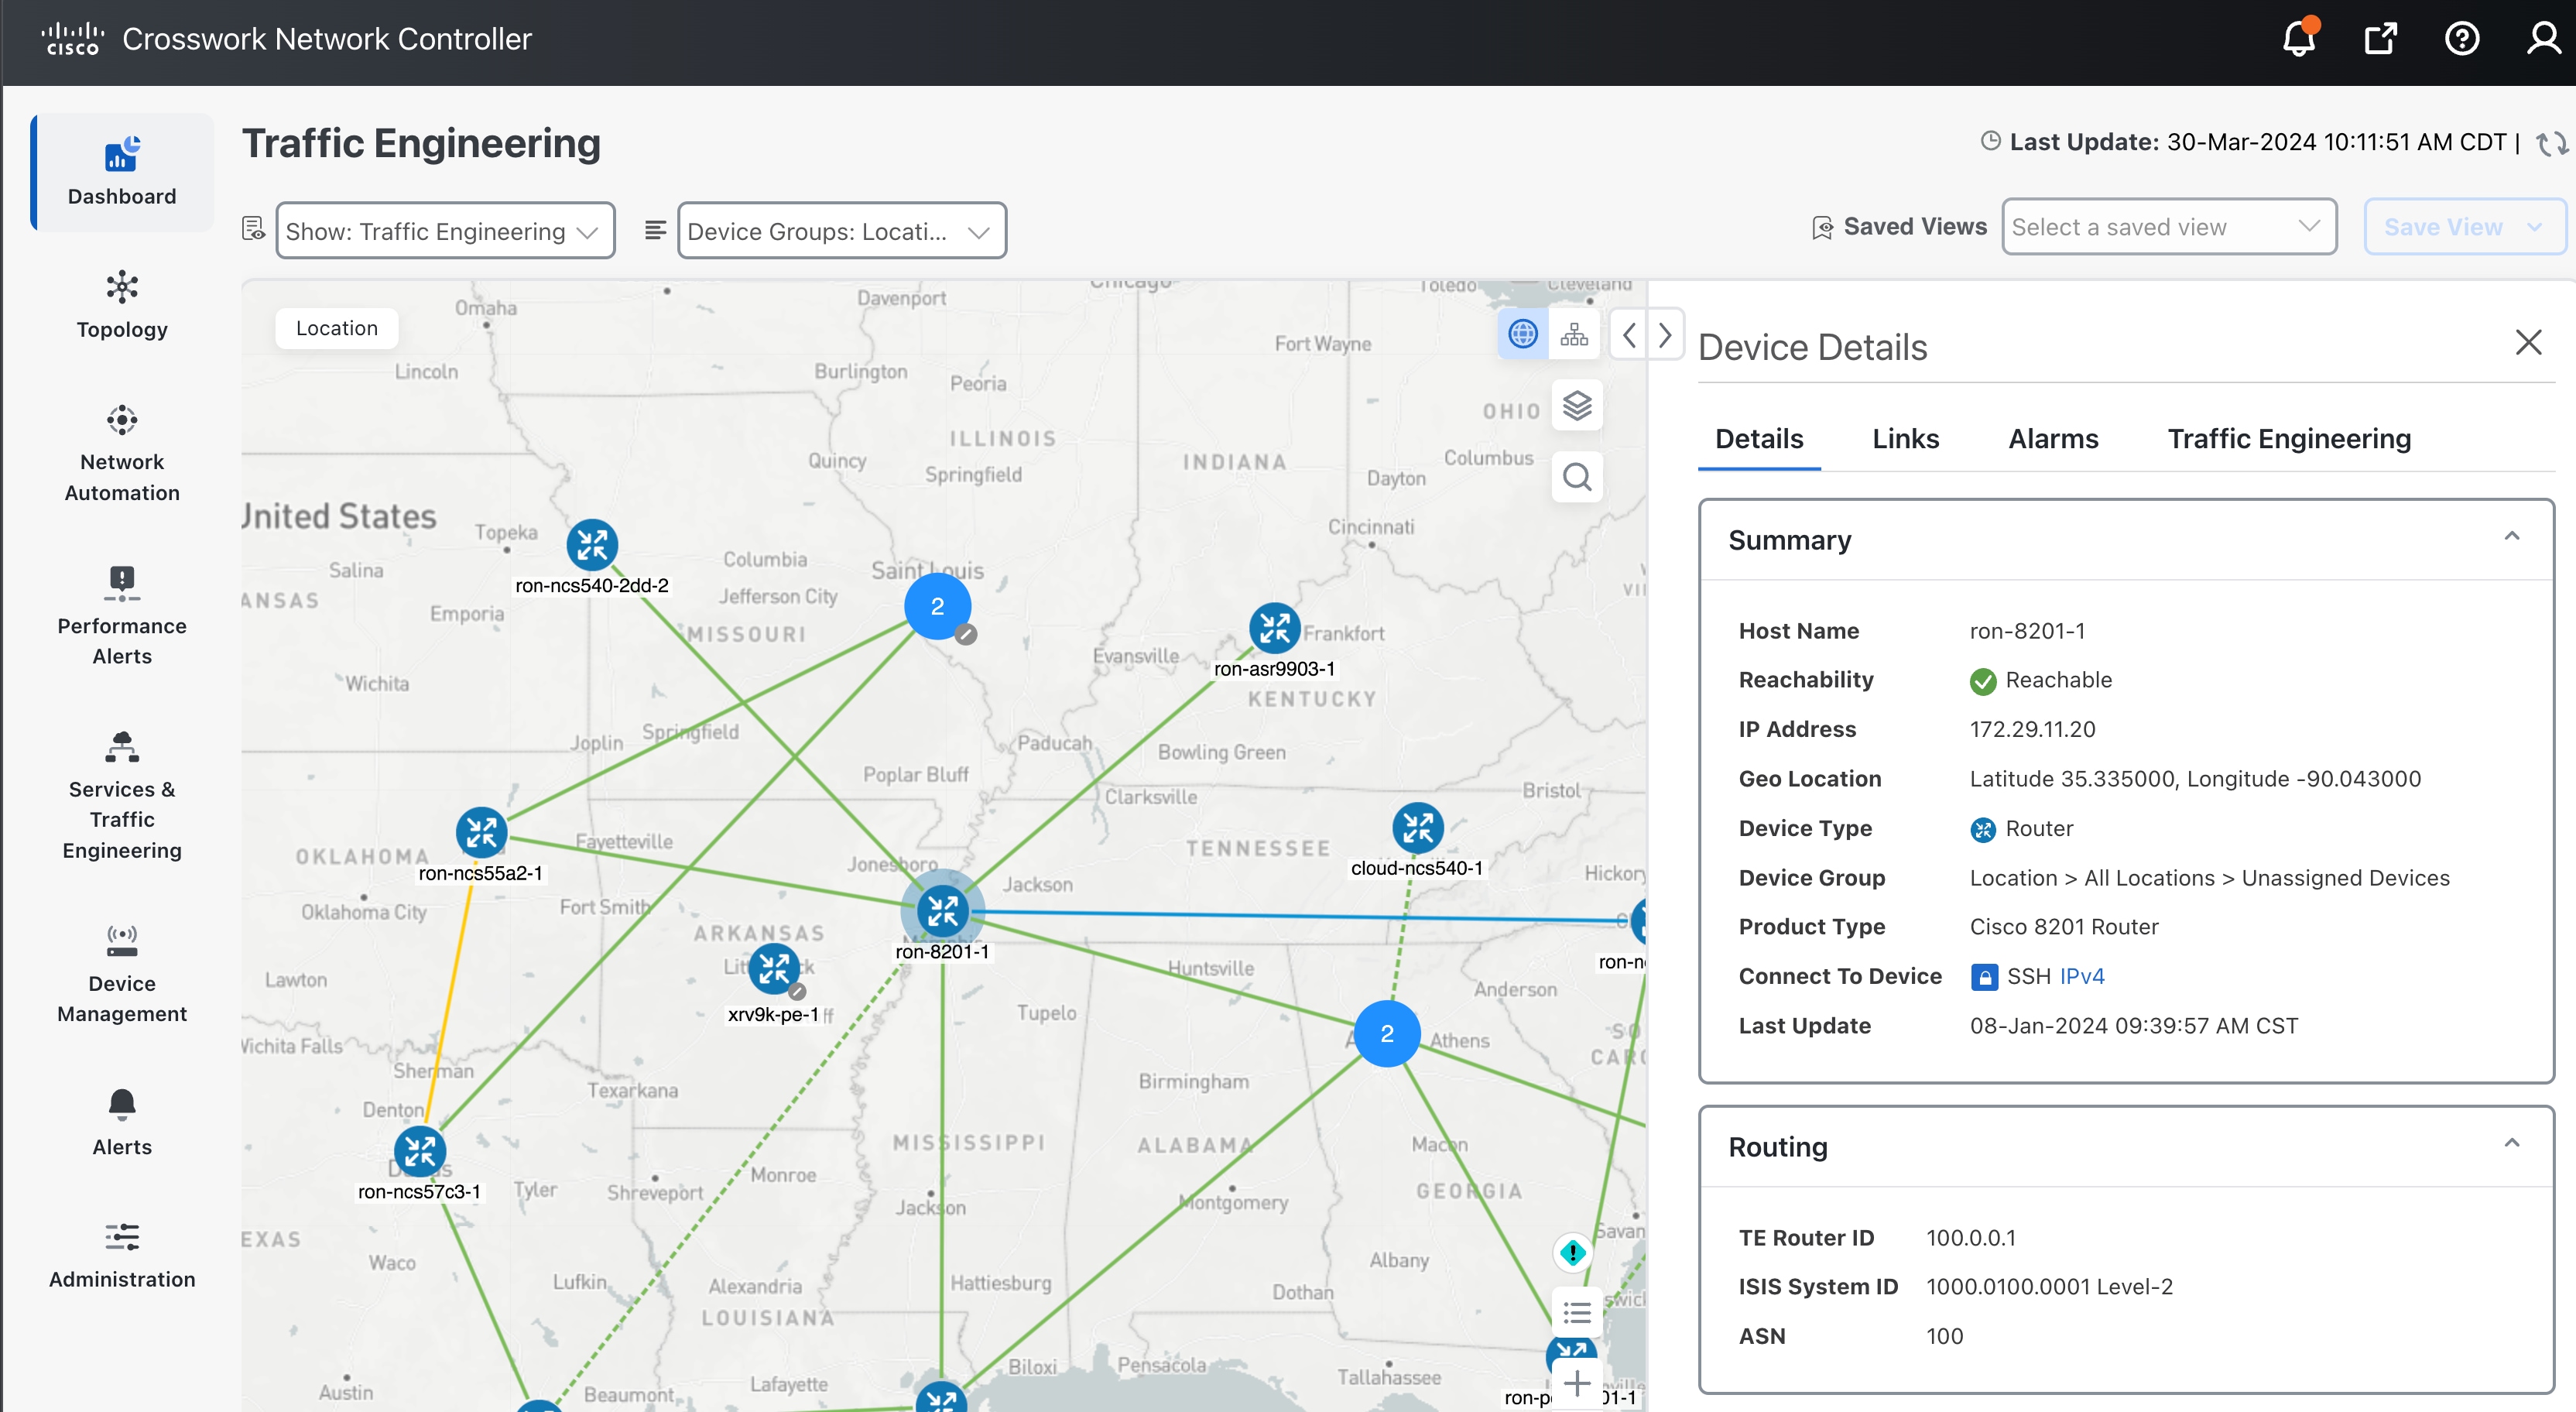The height and width of the screenshot is (1412, 2576).
Task: Select the xrv9k-pe-1 router node
Action: (x=773, y=968)
